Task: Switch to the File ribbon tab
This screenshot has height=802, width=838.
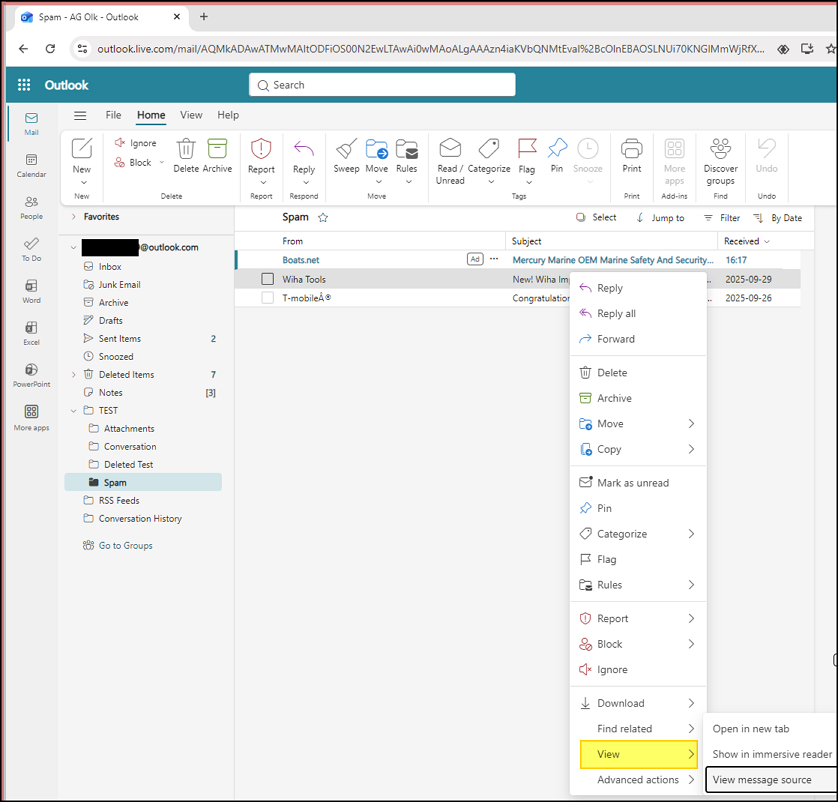Action: coord(113,115)
